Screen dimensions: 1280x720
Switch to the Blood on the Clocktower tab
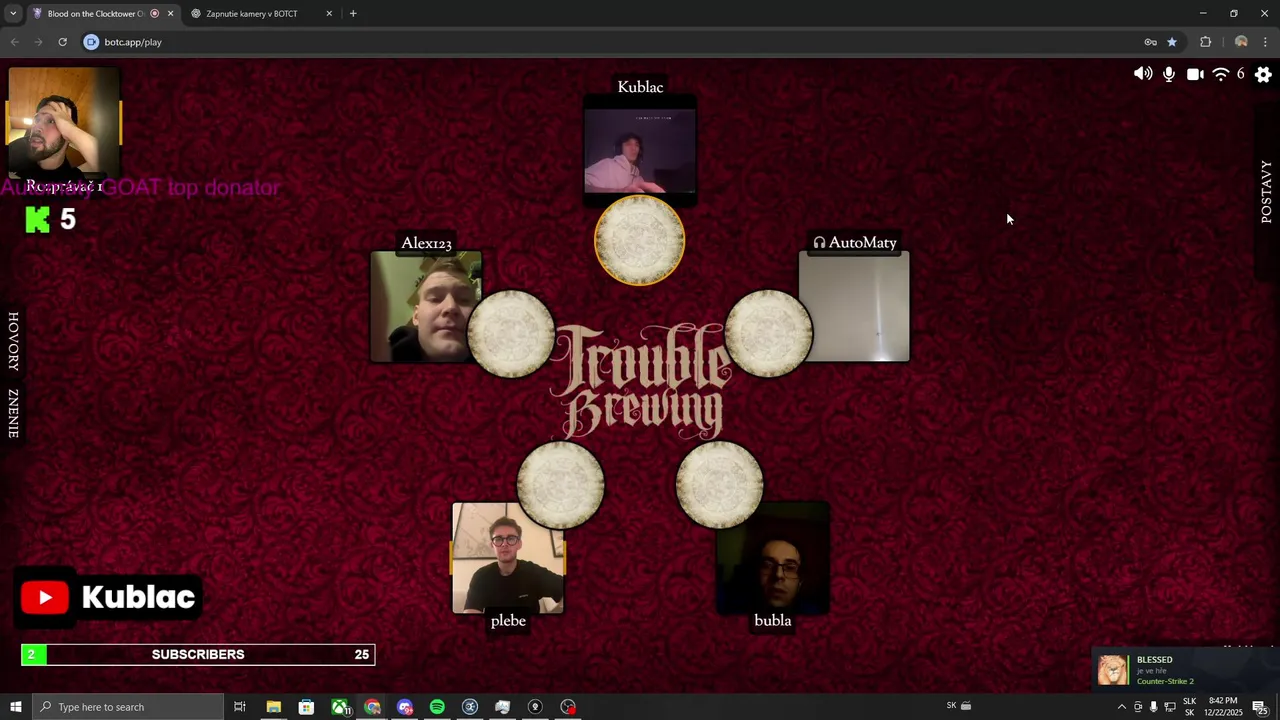102,14
